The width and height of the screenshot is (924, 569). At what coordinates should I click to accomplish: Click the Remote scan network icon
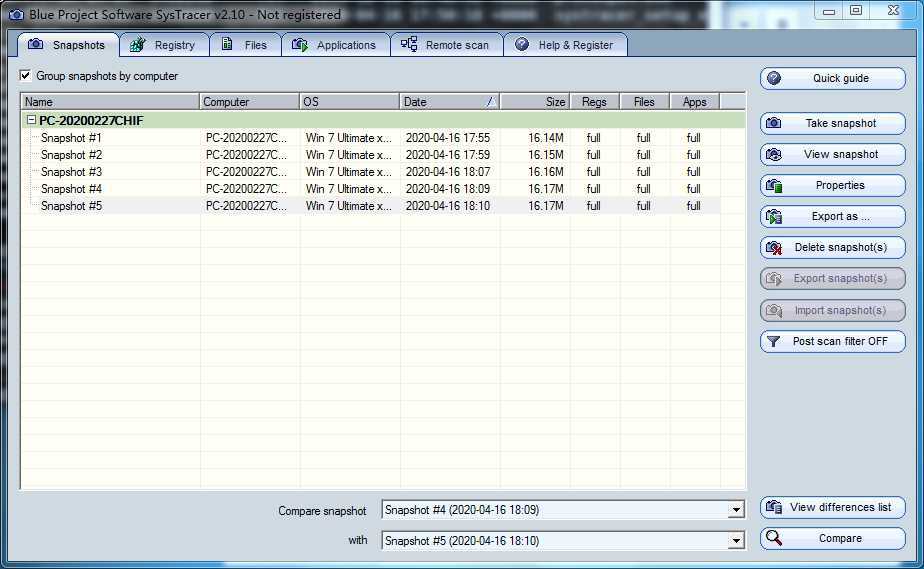pos(409,44)
